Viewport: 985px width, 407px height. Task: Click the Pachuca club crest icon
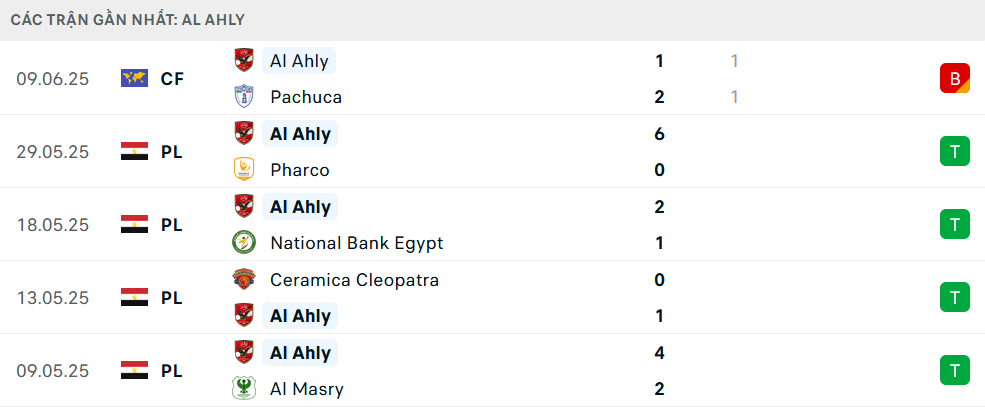[x=243, y=97]
